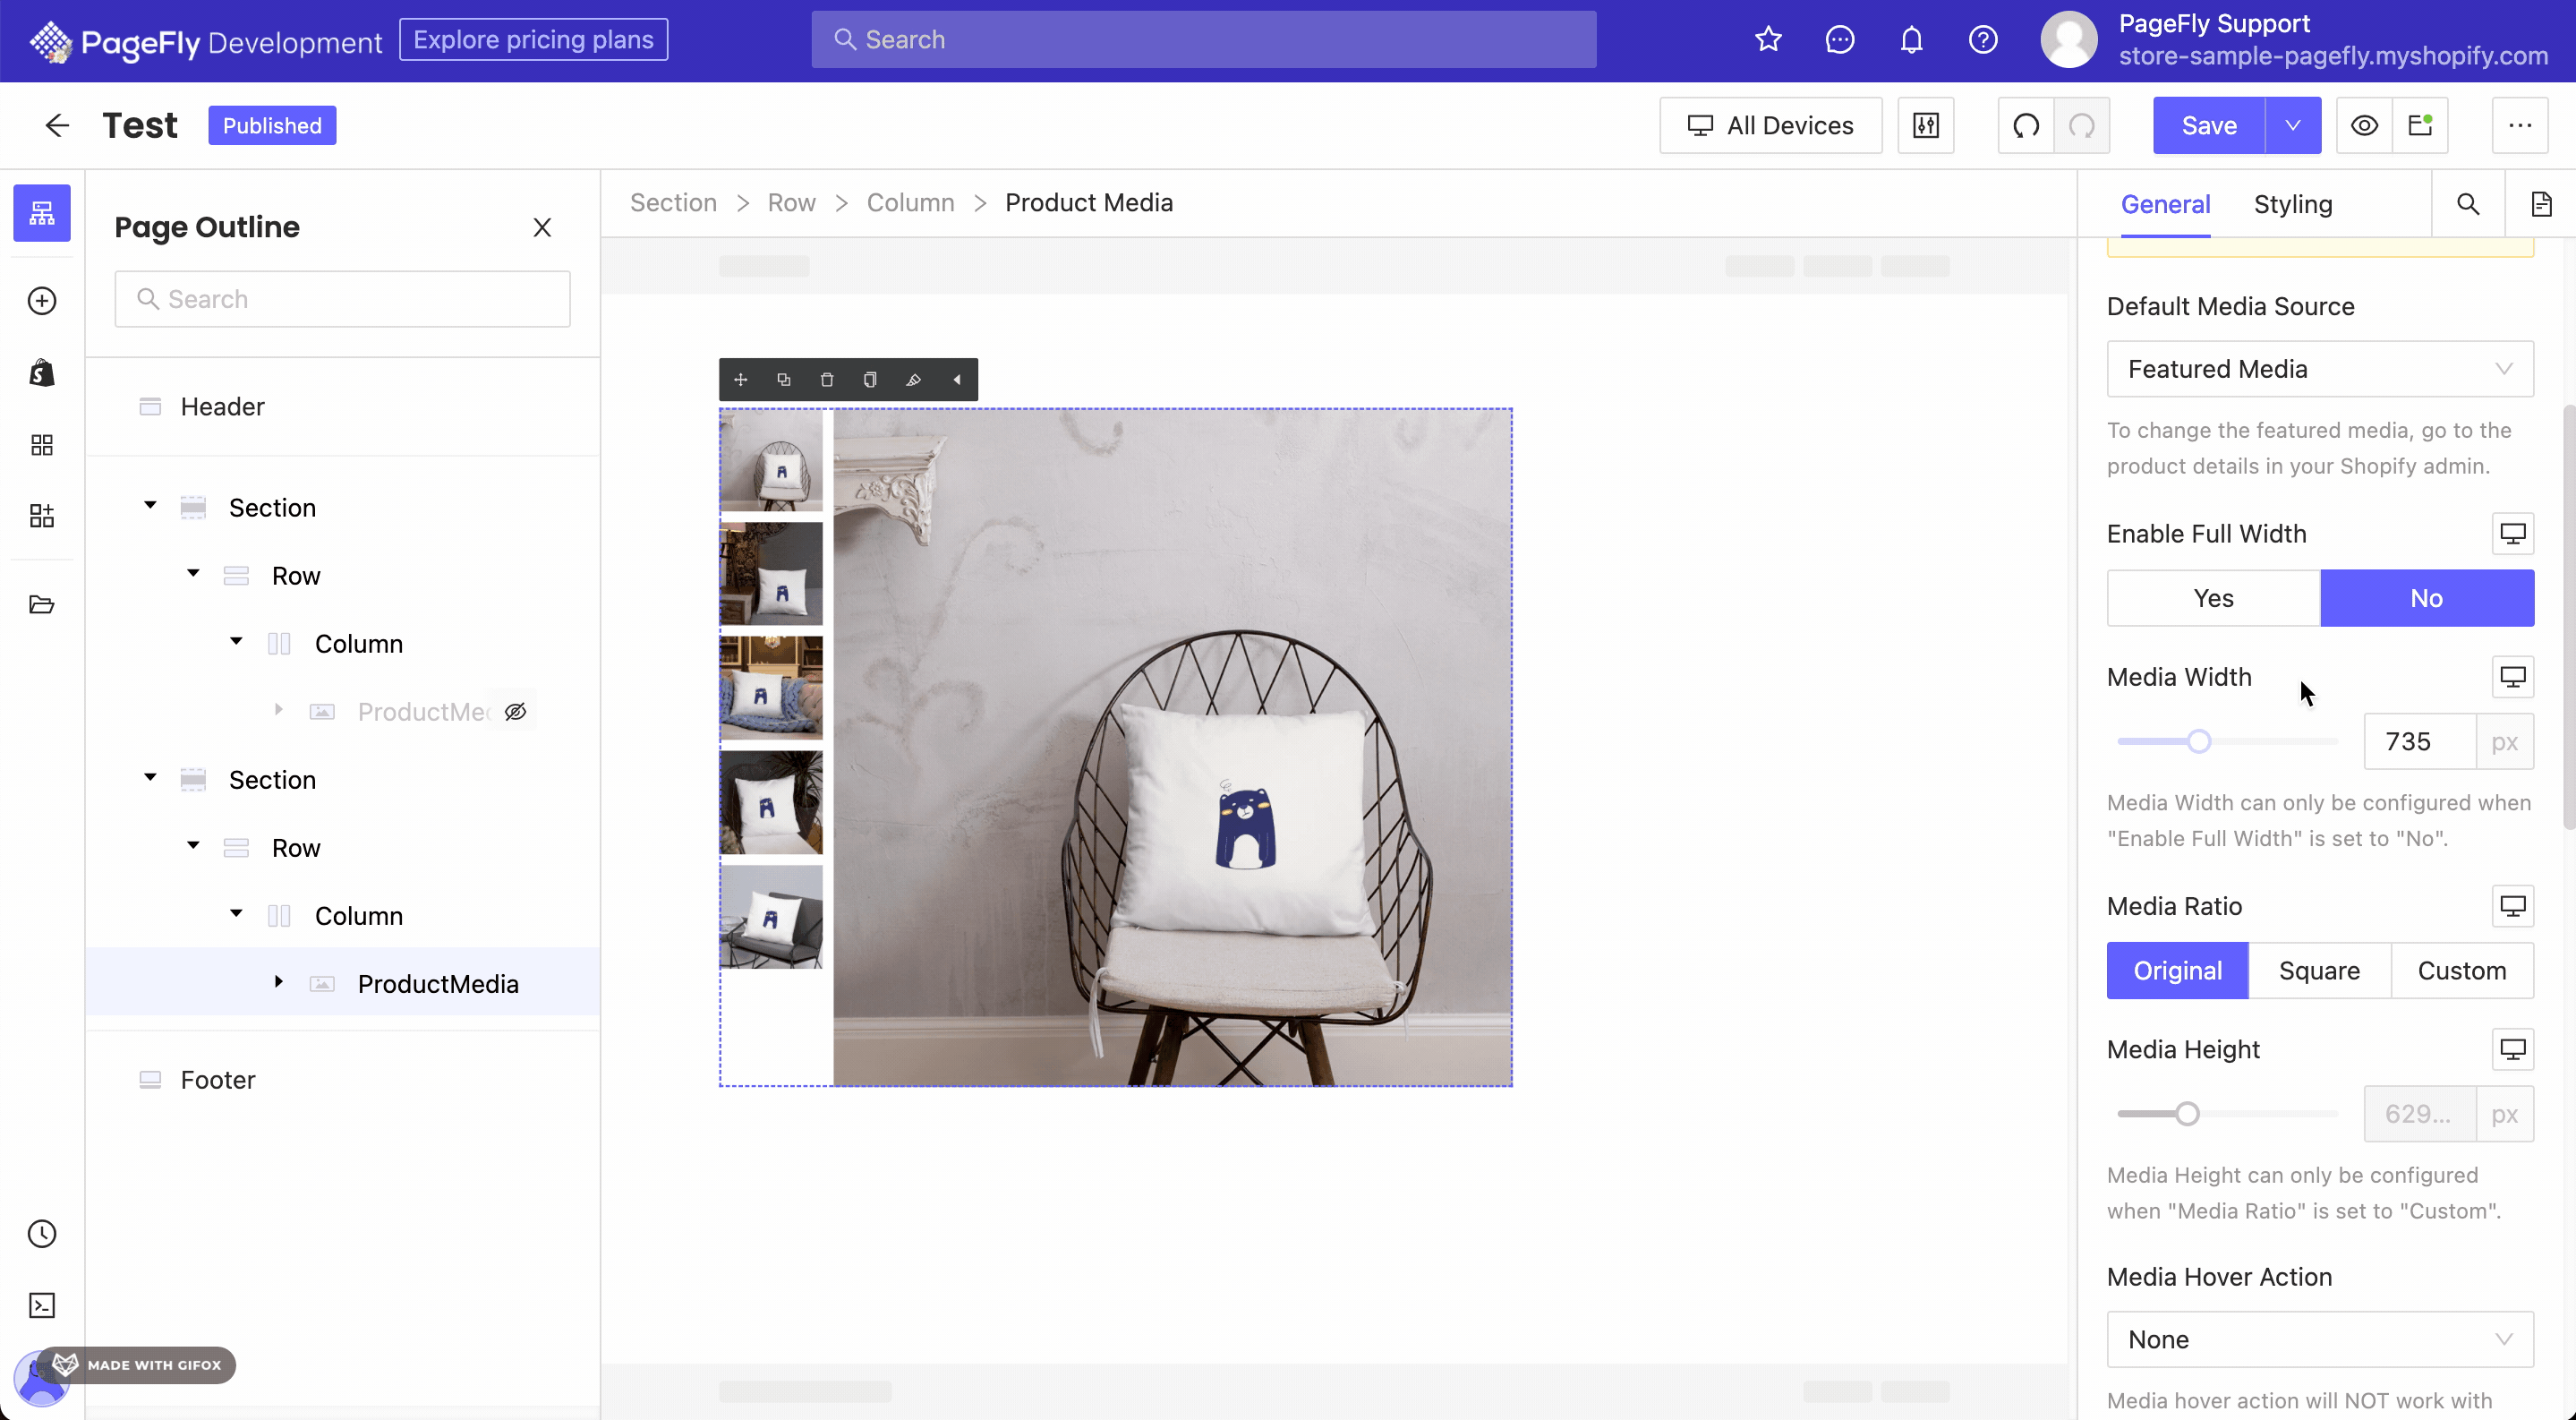Image resolution: width=2576 pixels, height=1420 pixels.
Task: Click the redo icon
Action: 2082,125
